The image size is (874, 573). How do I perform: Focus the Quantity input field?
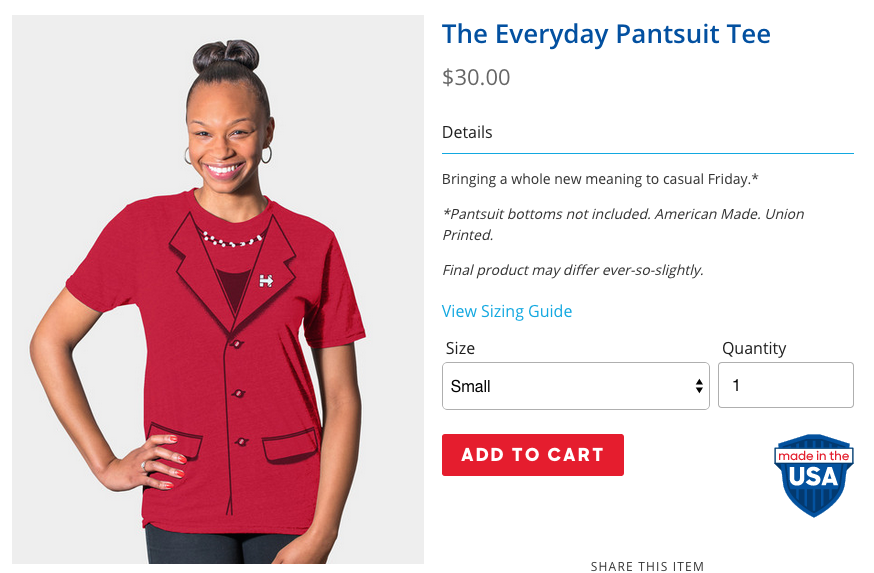click(785, 385)
